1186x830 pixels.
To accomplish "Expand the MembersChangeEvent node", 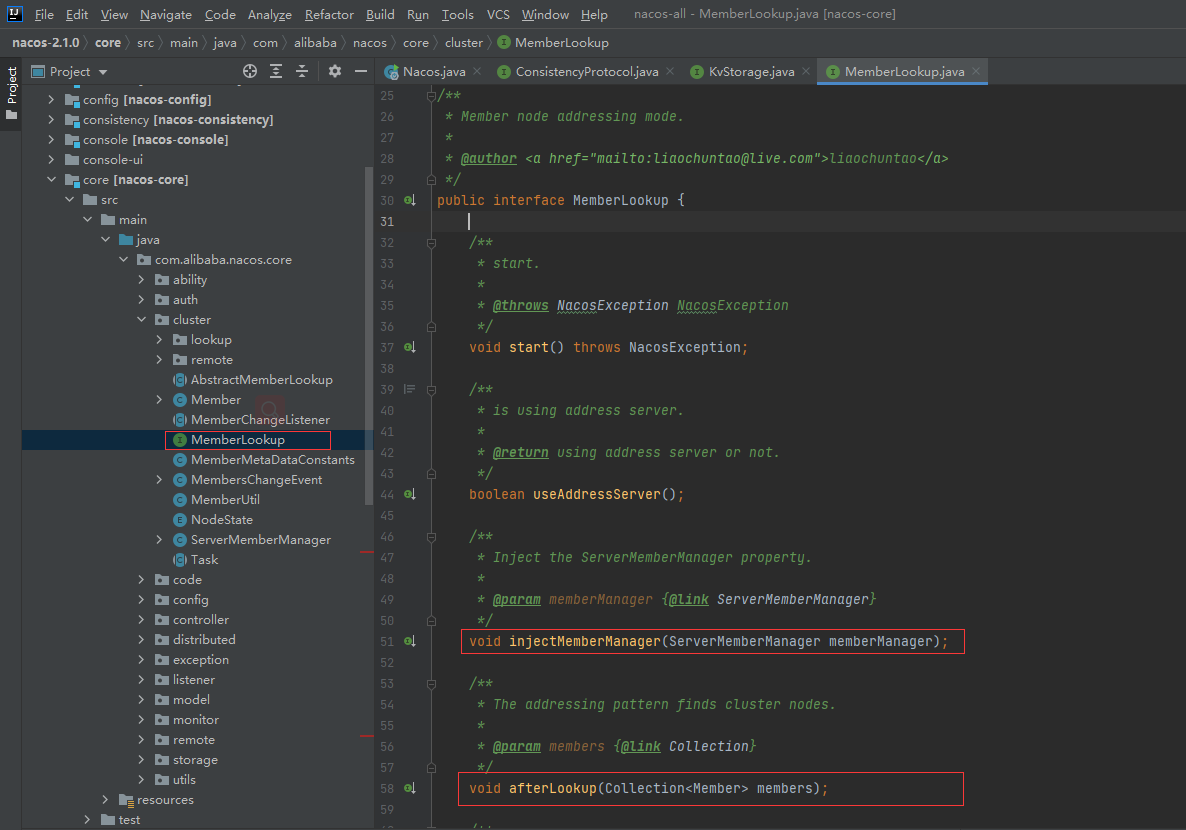I will pyautogui.click(x=159, y=480).
